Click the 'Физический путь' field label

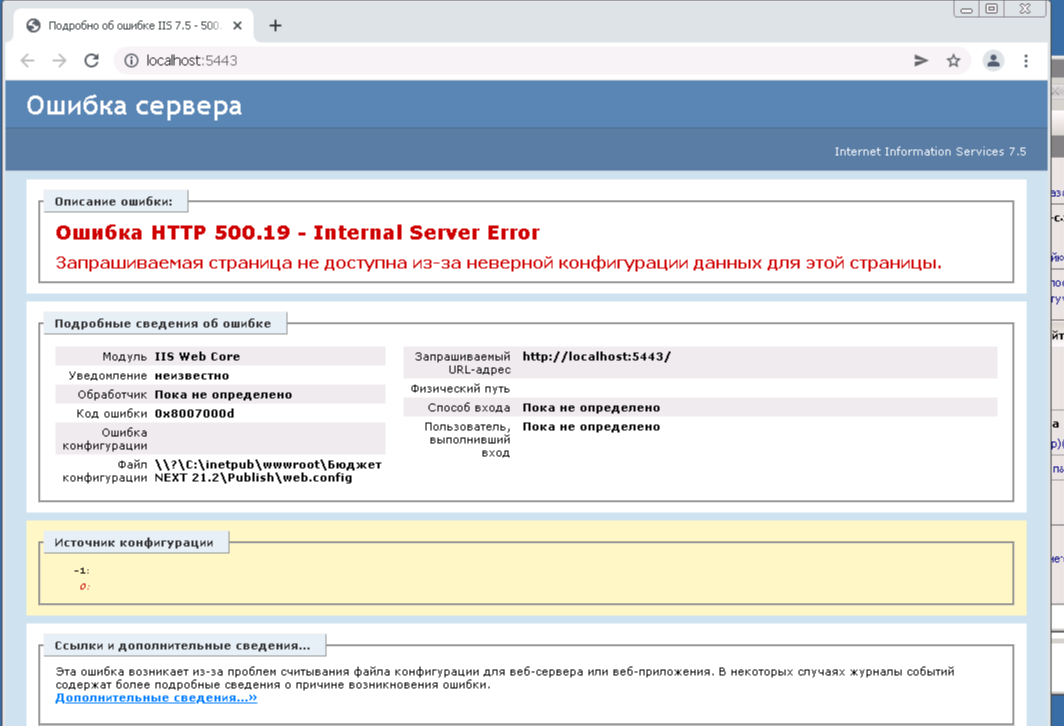click(x=460, y=389)
